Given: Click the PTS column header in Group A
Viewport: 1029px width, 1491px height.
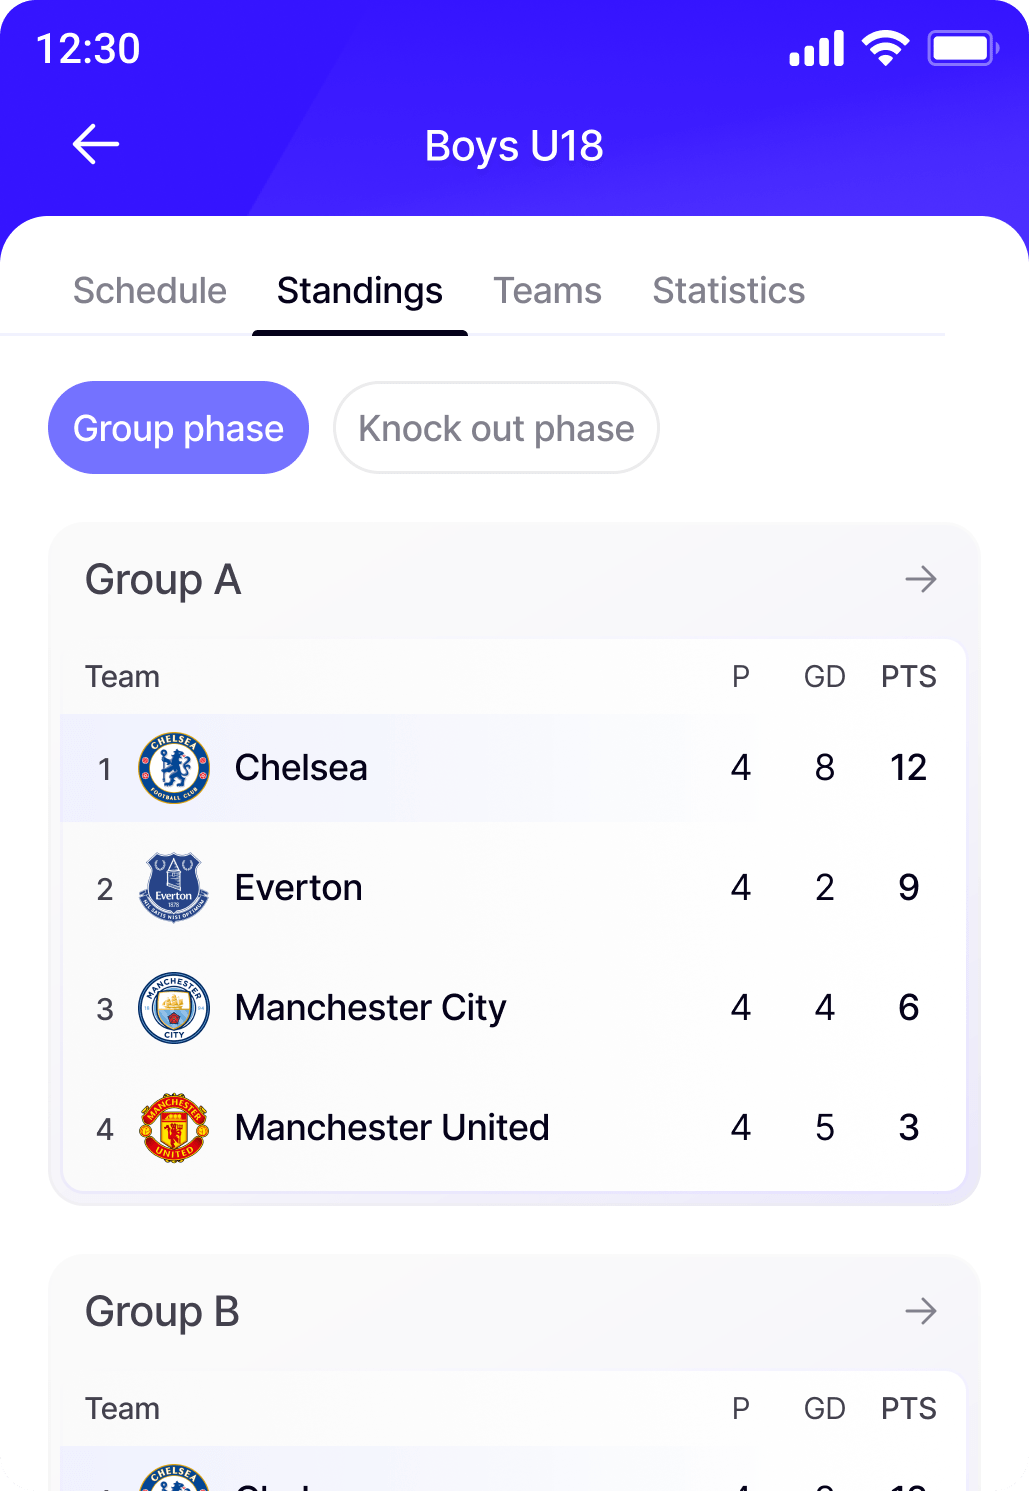Looking at the screenshot, I should [x=908, y=677].
